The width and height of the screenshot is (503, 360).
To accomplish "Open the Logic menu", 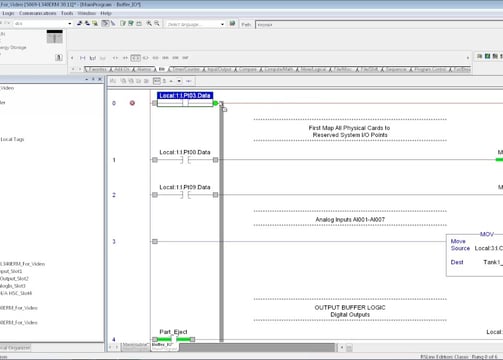I will 8,13.
